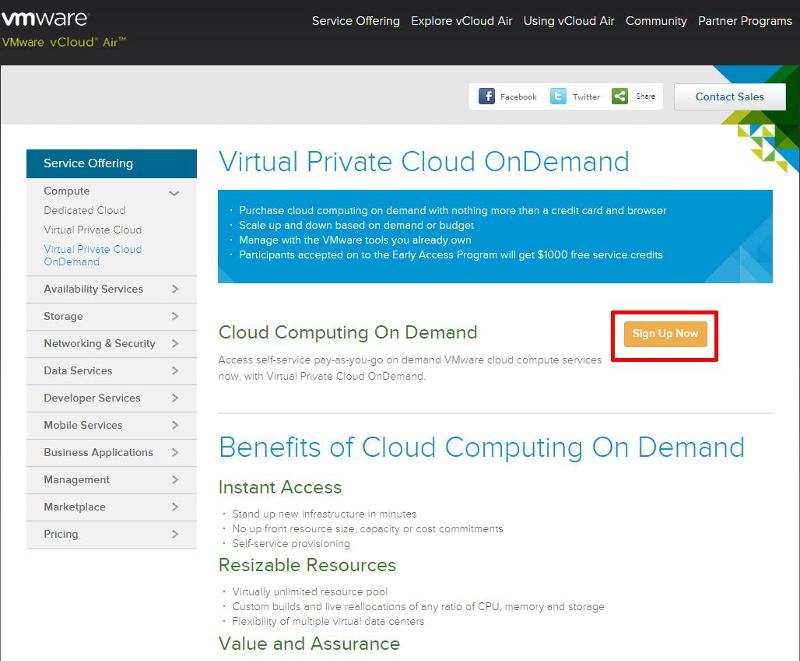Click Benefits of Cloud Computing heading
800x661 pixels.
click(481, 448)
